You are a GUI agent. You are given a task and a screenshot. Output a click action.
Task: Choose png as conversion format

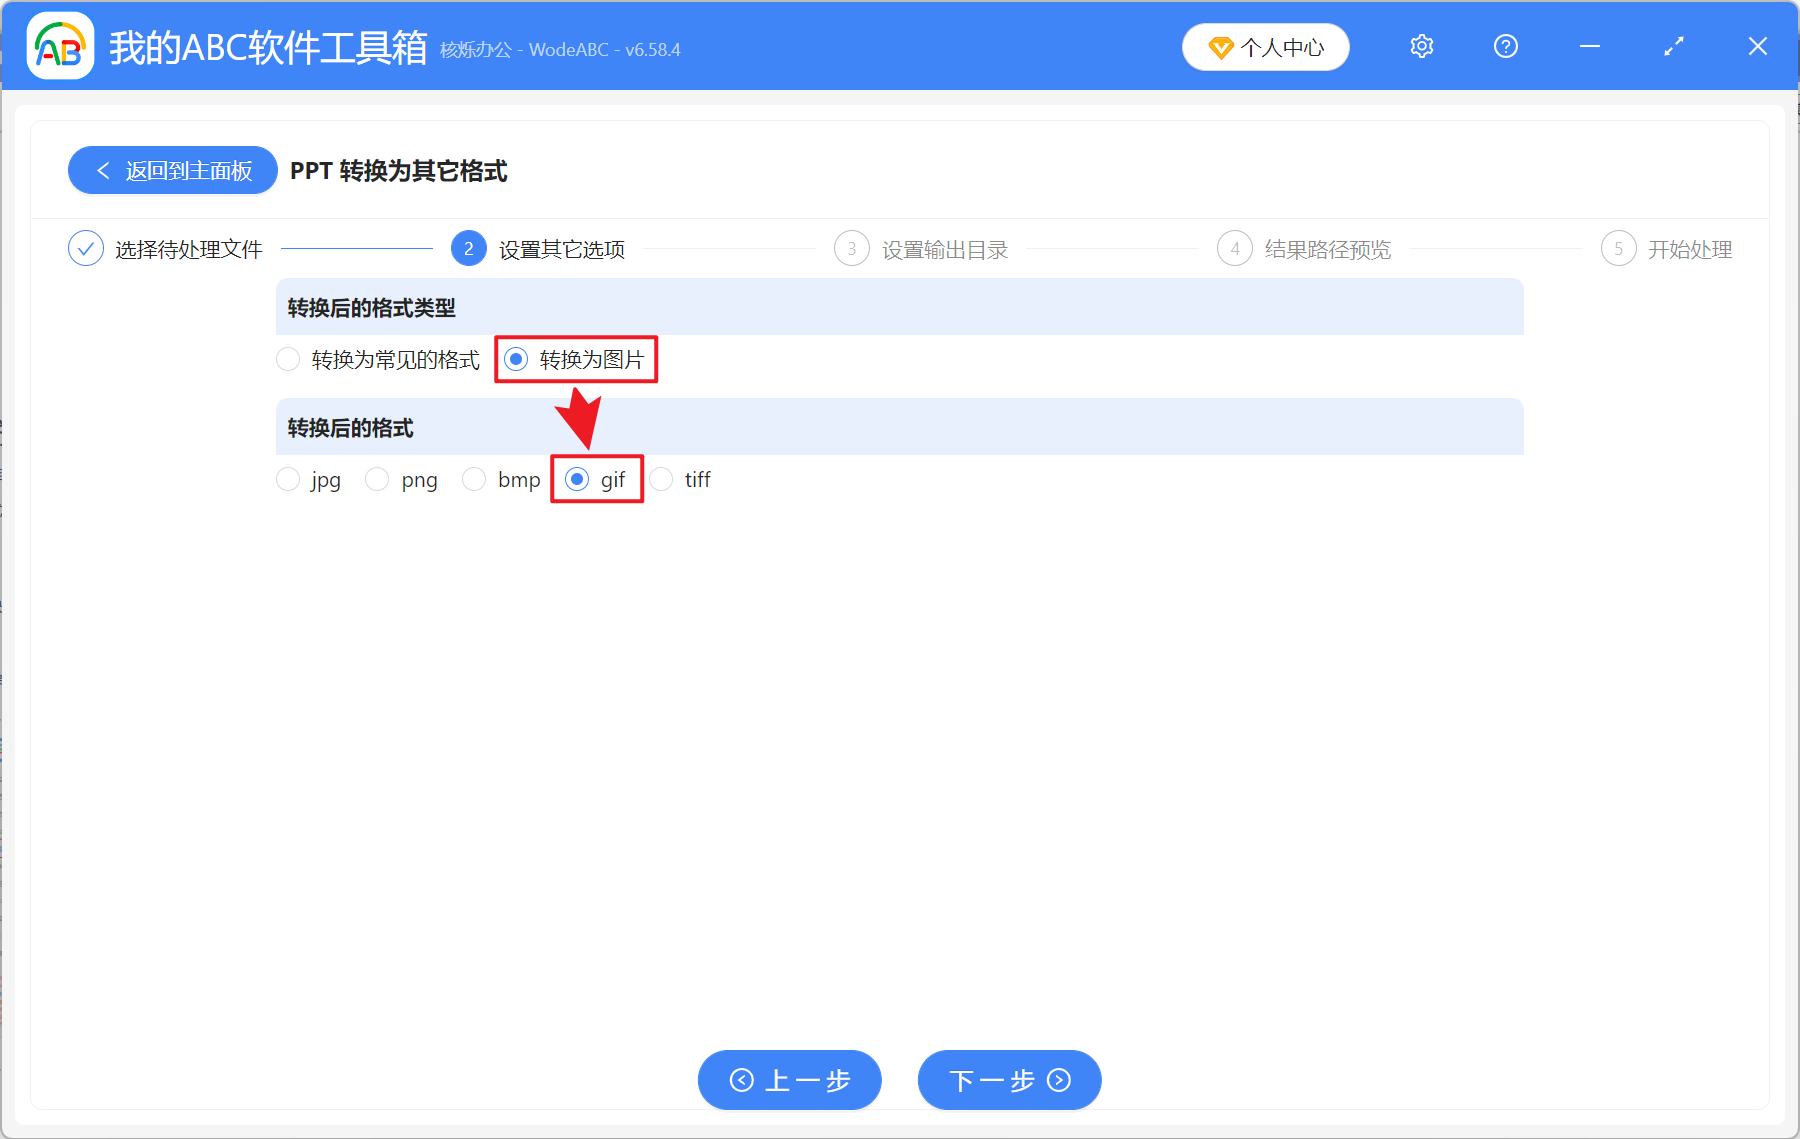tap(377, 479)
